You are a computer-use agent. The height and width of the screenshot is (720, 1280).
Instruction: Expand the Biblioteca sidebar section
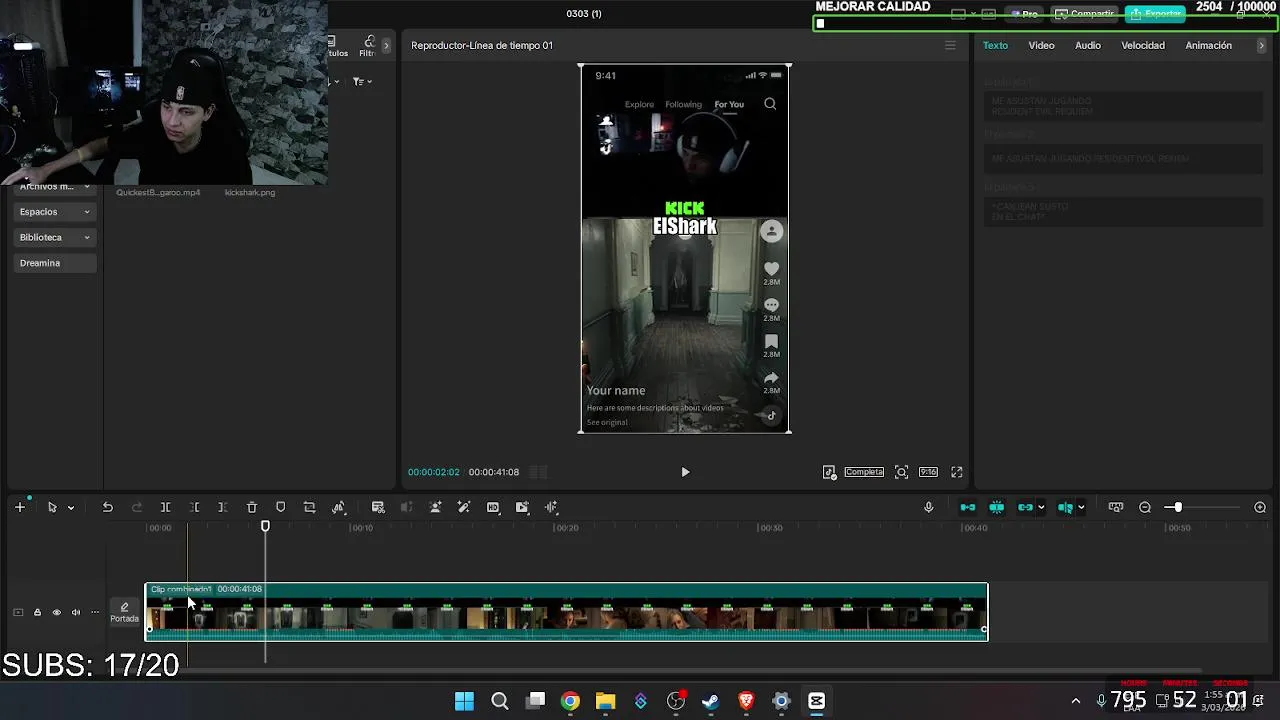tap(55, 237)
